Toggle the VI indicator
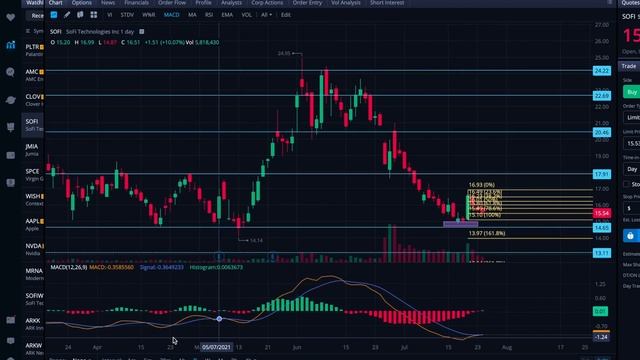The width and height of the screenshot is (640, 360). point(109,15)
